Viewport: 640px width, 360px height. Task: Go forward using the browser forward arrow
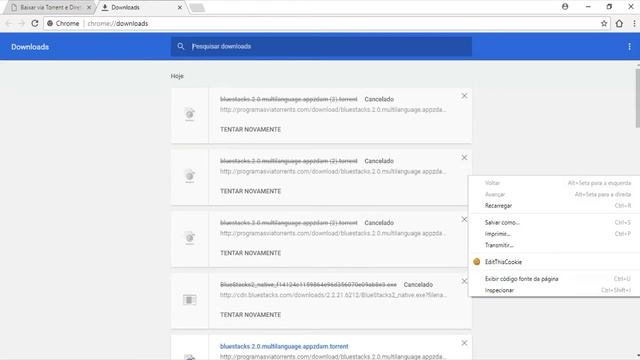21,23
